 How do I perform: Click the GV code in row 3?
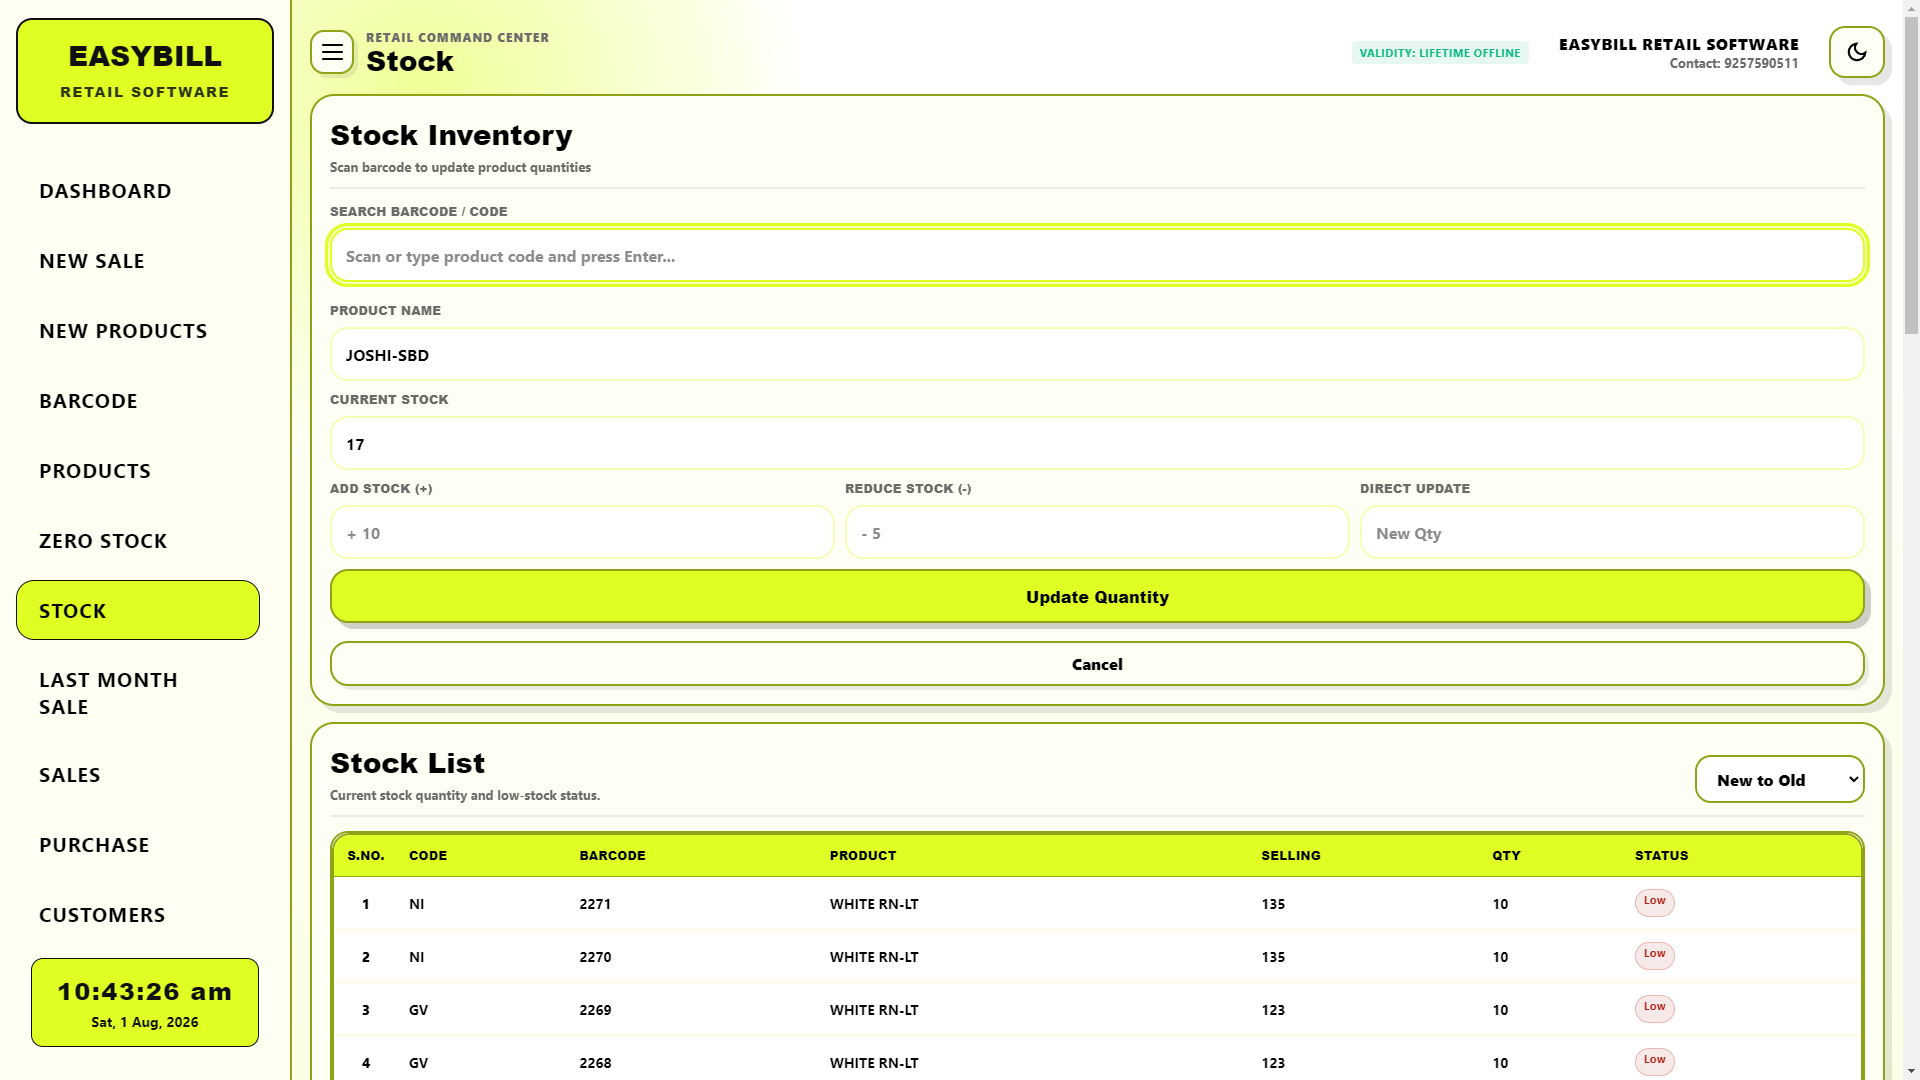(418, 1010)
